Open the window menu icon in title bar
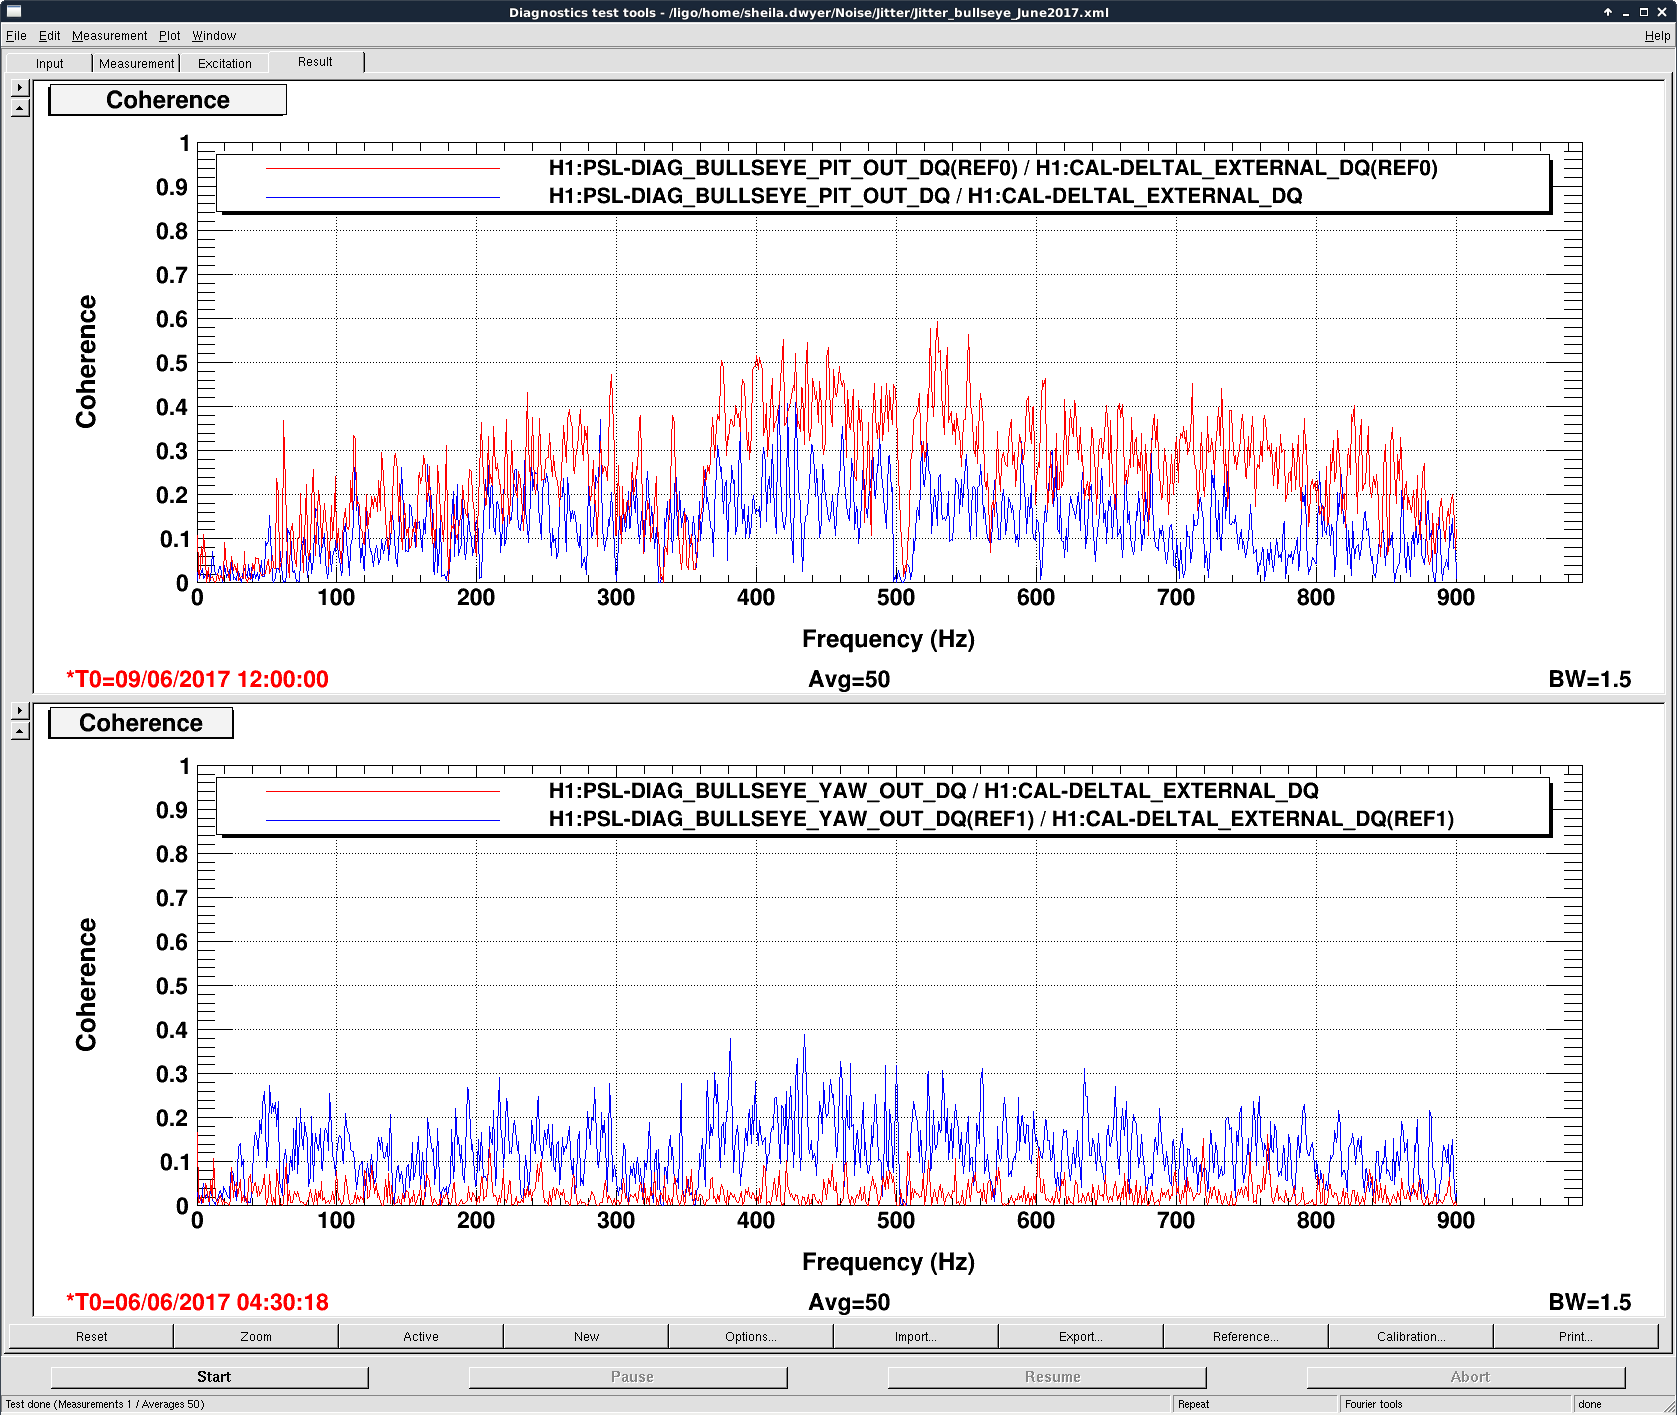The height and width of the screenshot is (1415, 1677). (x=14, y=12)
